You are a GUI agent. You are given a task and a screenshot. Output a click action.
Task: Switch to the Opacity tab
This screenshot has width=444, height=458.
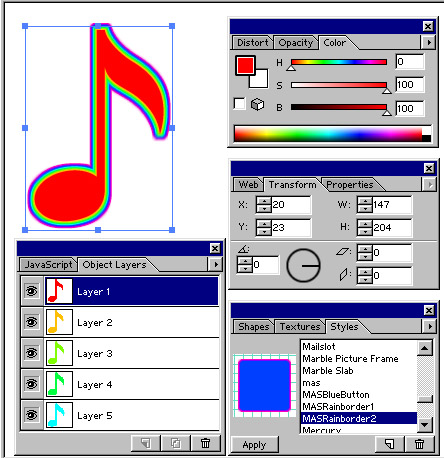296,43
